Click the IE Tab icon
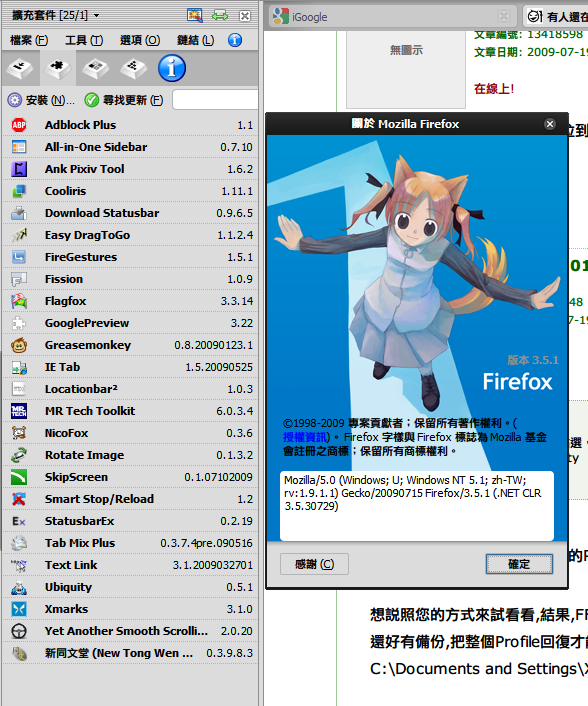 tap(19, 367)
